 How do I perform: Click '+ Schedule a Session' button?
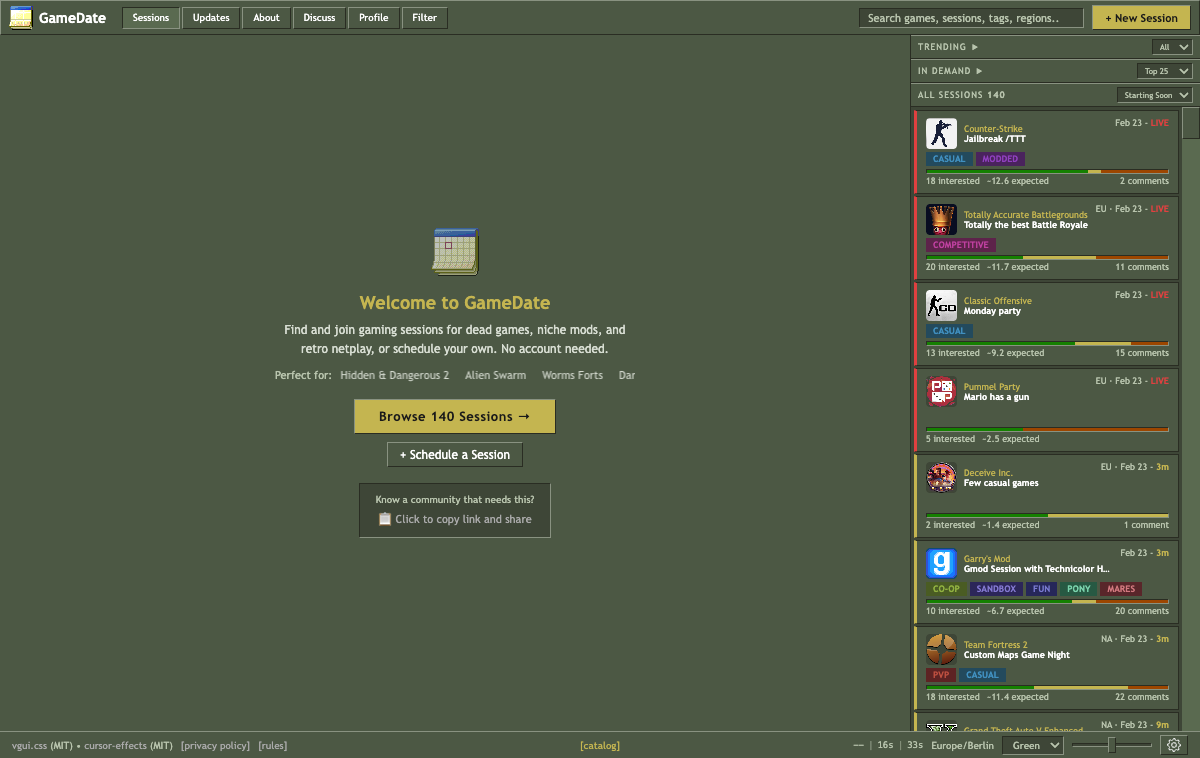455,455
